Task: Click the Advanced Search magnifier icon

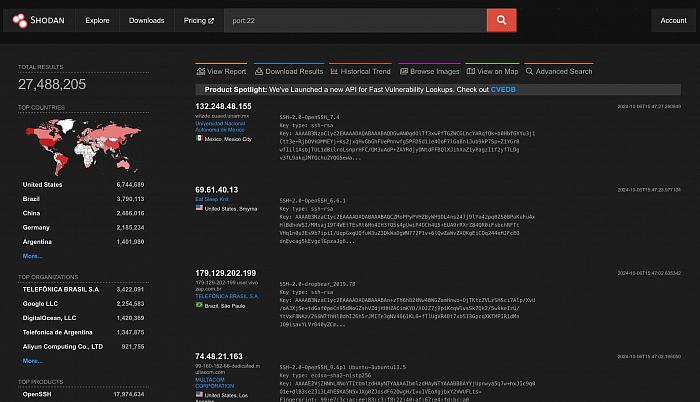Action: (x=529, y=71)
